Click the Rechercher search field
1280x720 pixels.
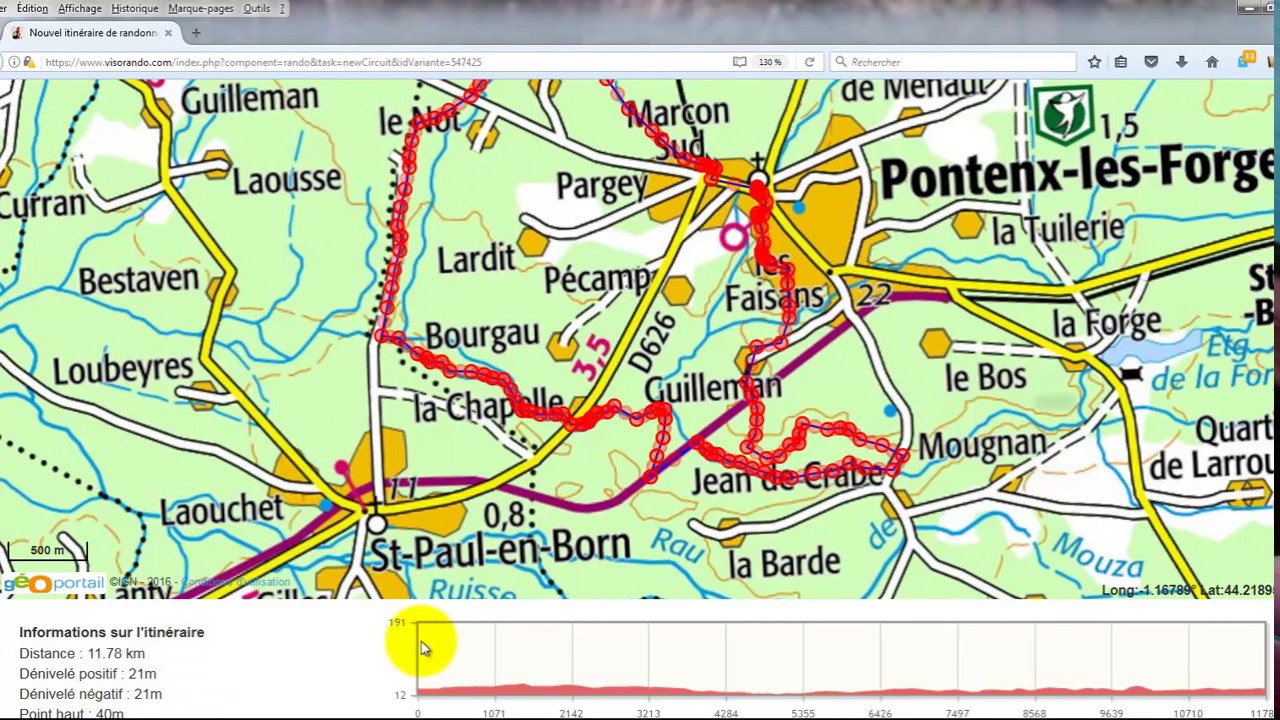tap(953, 62)
